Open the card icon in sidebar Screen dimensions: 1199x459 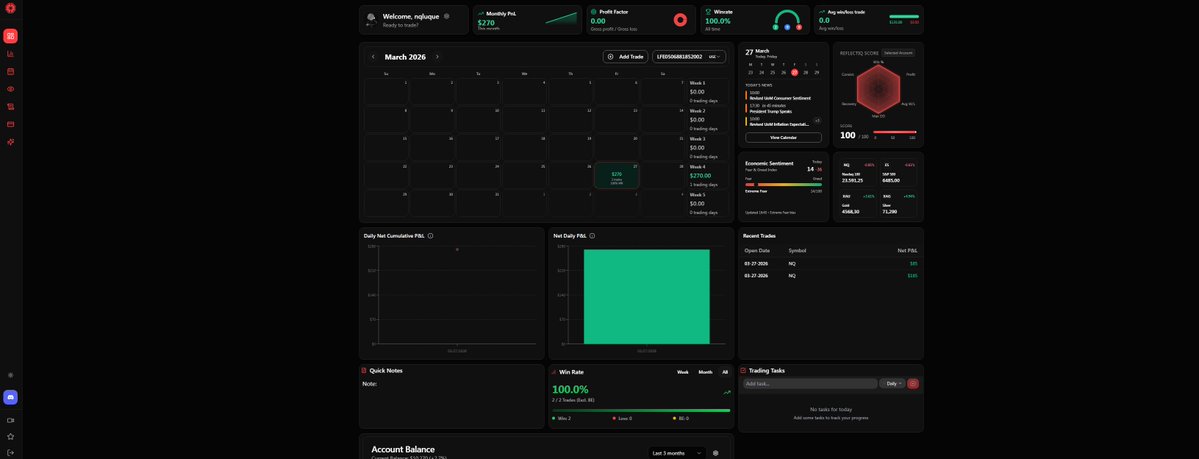11,124
